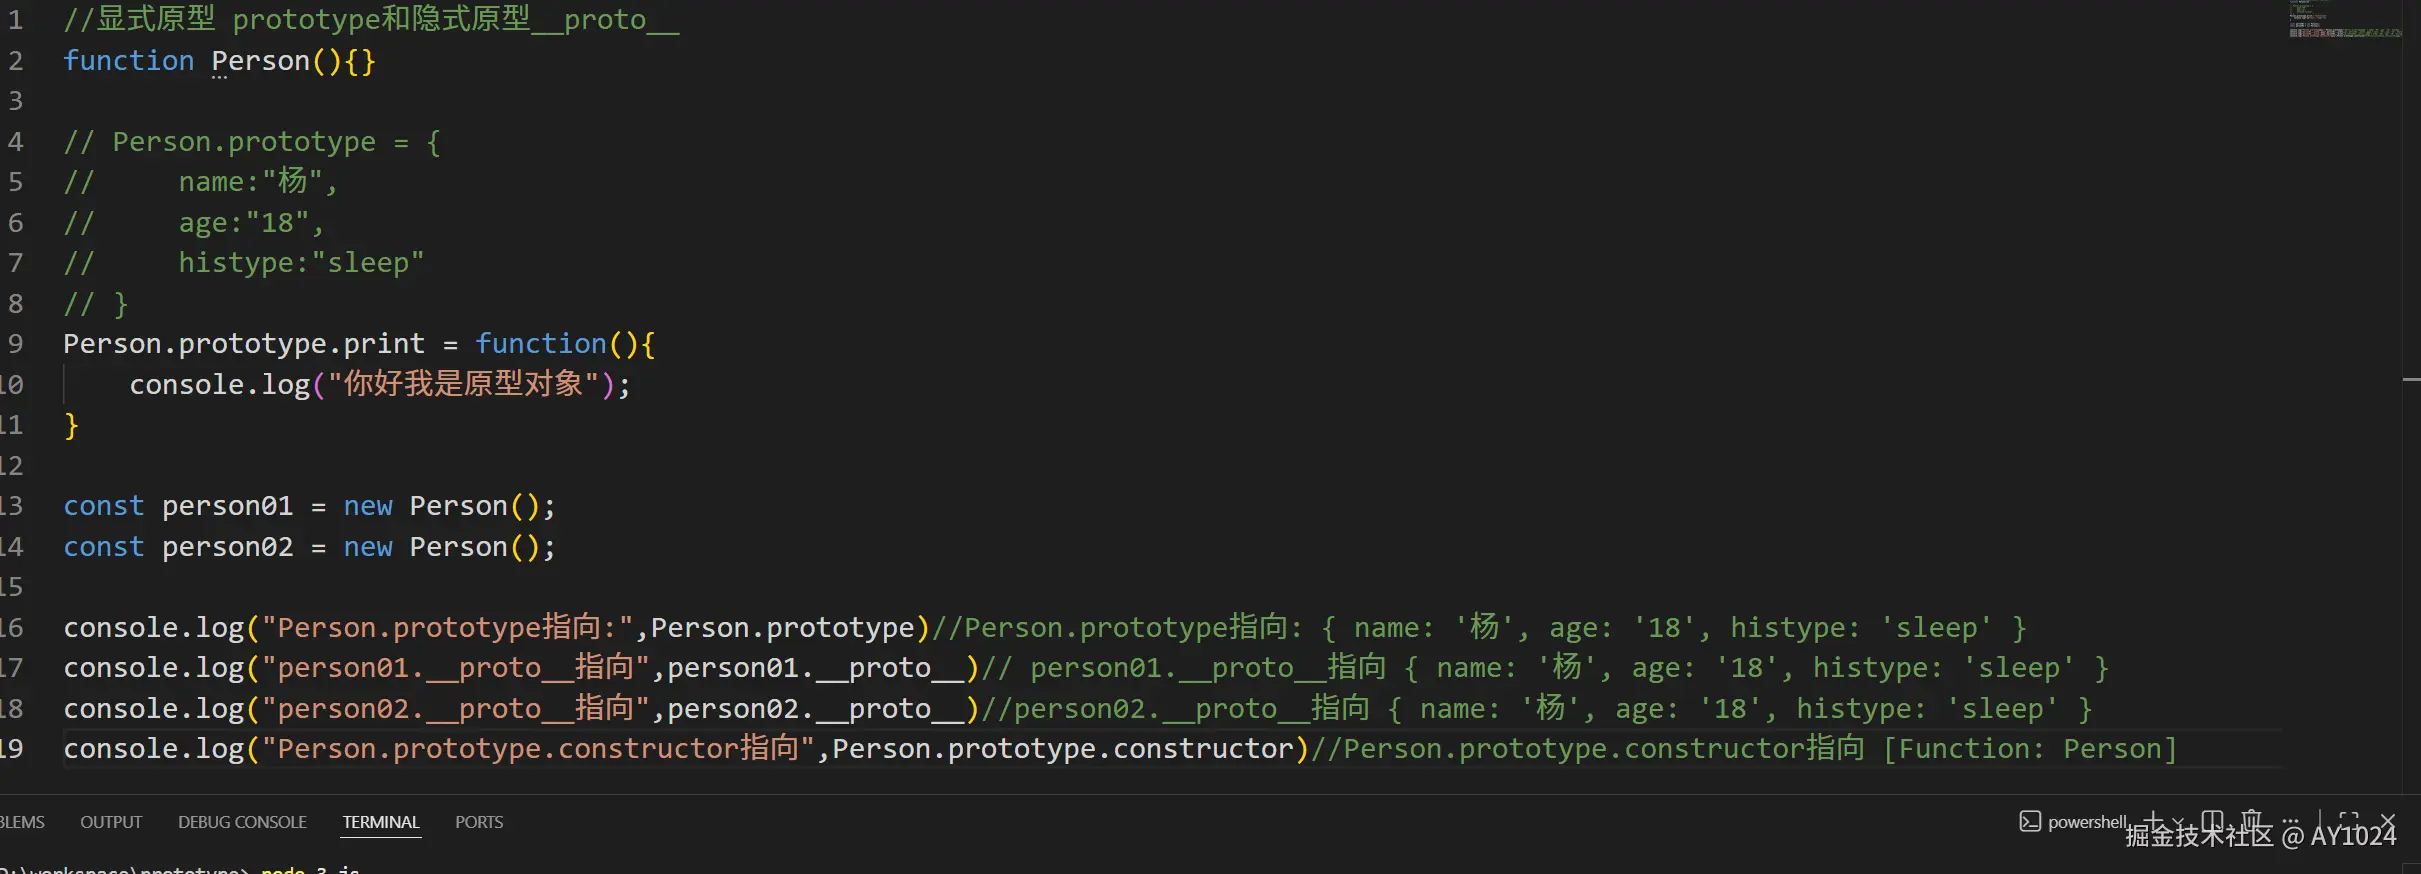Place cursor in the console.log string on line 10
Screen dimensions: 2421x874
(462, 384)
